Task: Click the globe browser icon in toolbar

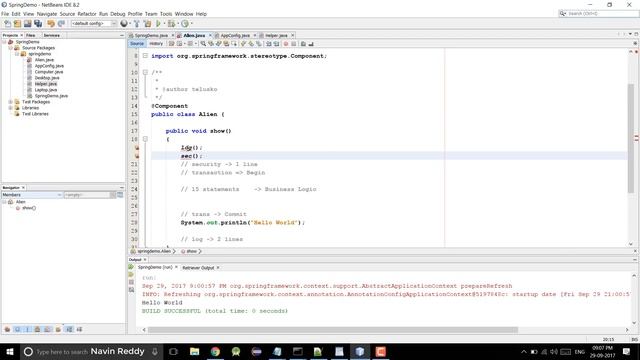Action: pos(124,24)
